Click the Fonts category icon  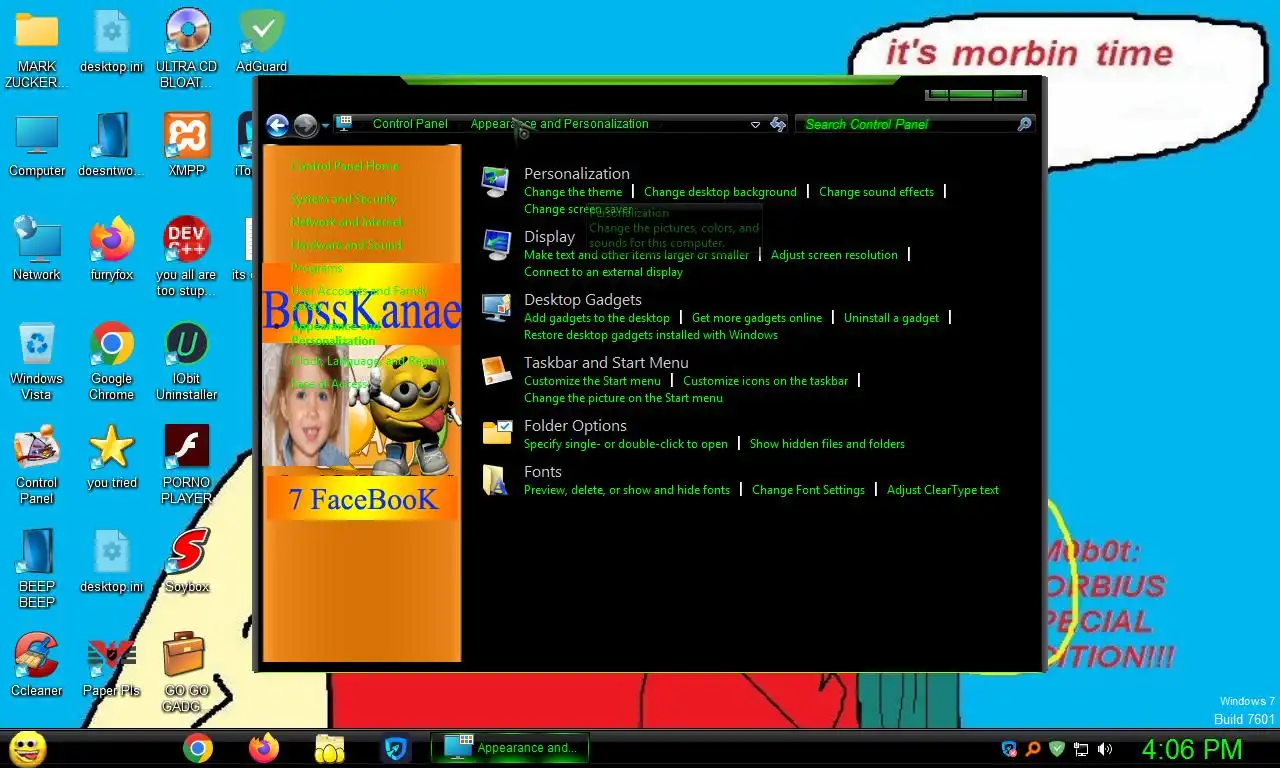(496, 479)
